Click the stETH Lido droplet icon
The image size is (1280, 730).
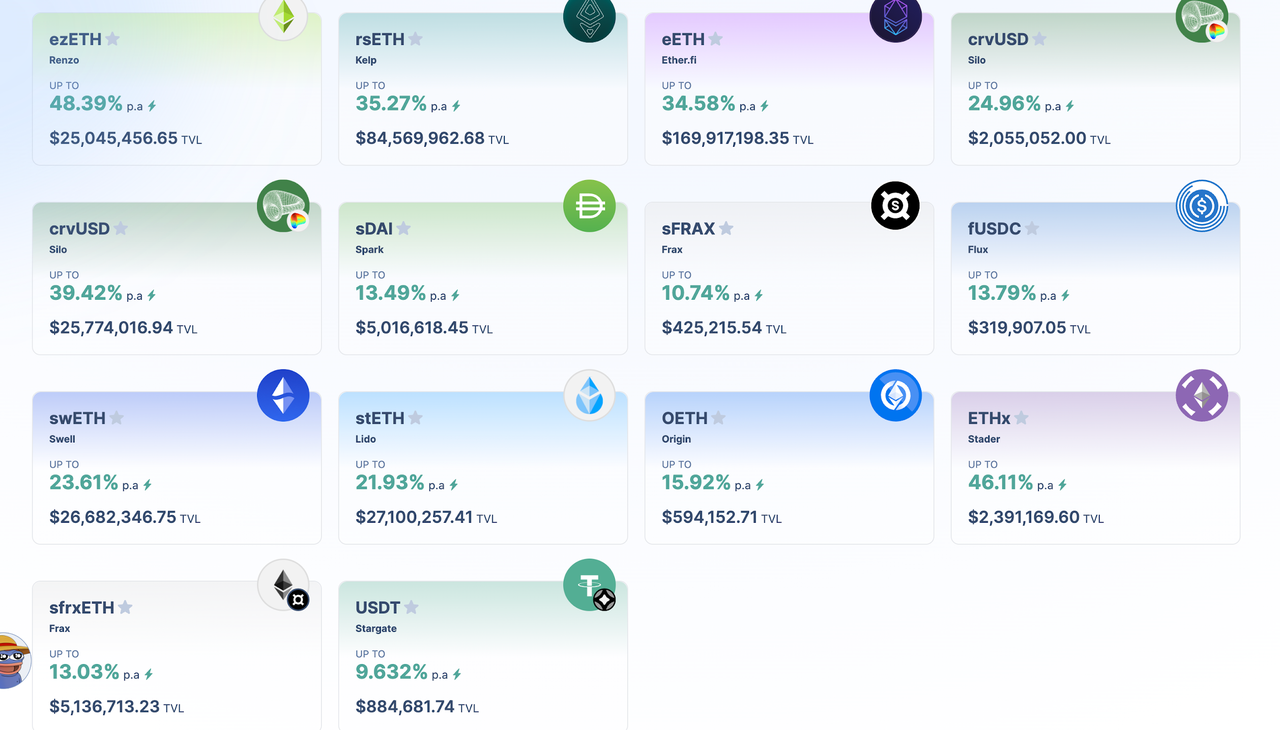tap(590, 395)
